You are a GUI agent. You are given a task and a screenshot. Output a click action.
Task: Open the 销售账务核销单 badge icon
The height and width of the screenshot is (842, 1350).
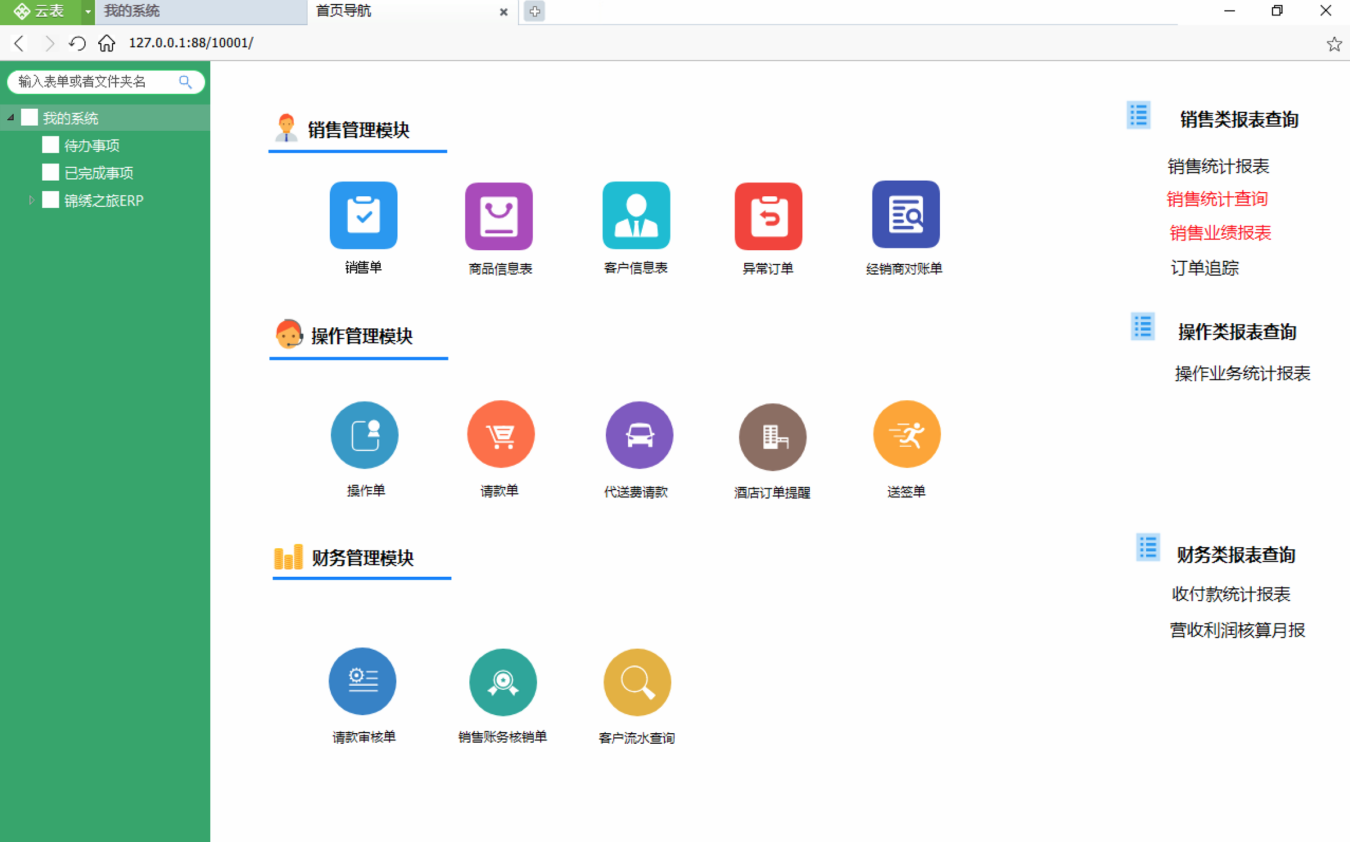(x=503, y=682)
